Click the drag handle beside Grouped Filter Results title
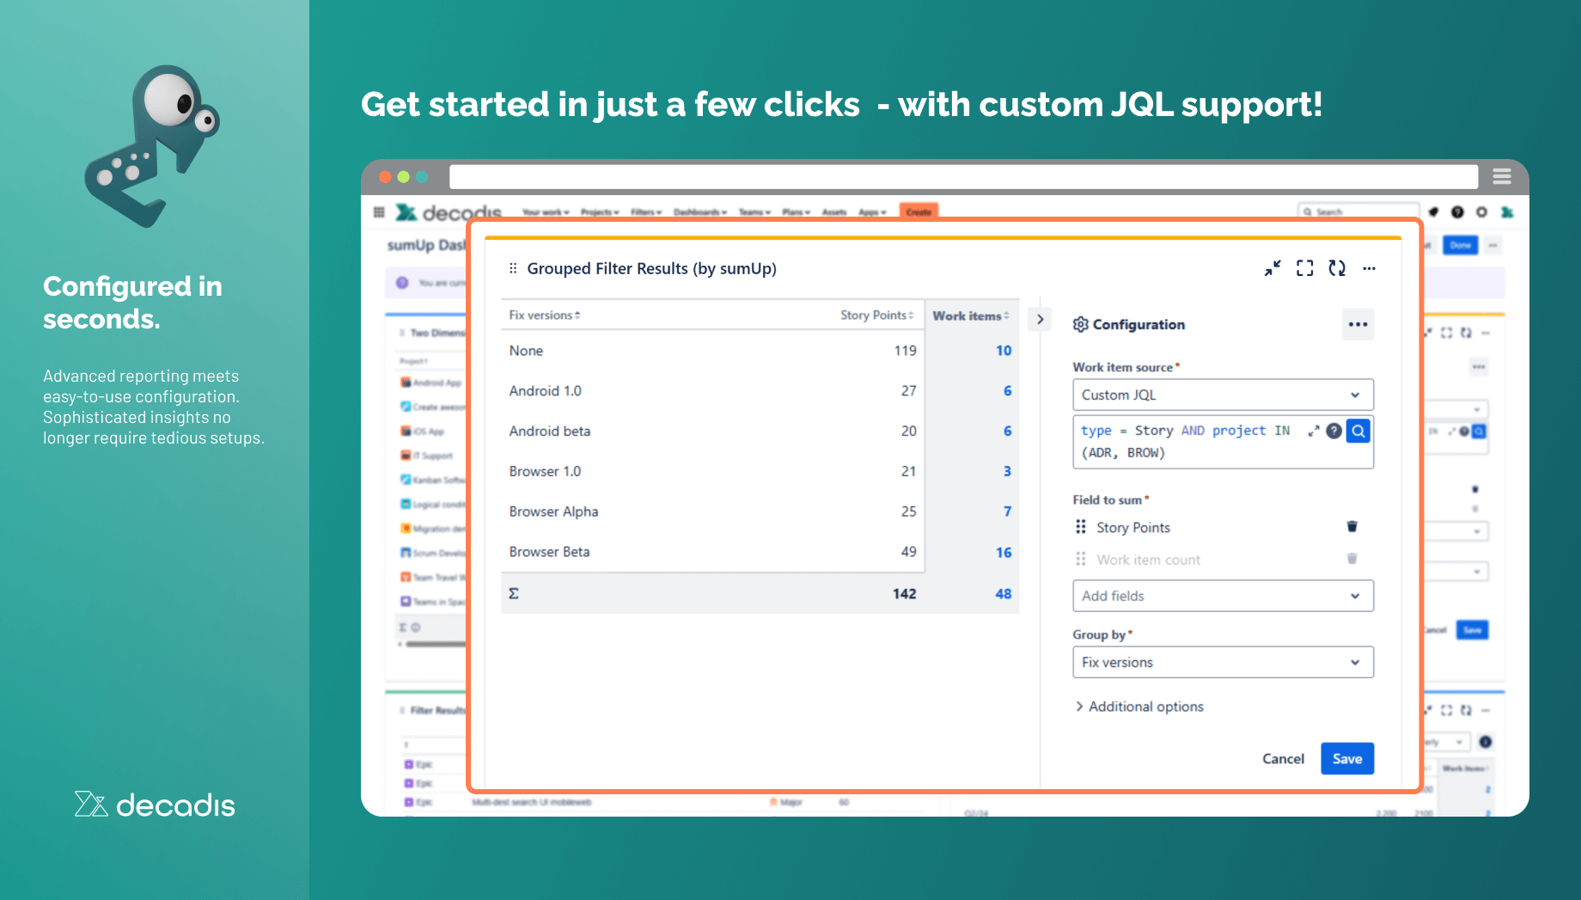 click(513, 268)
